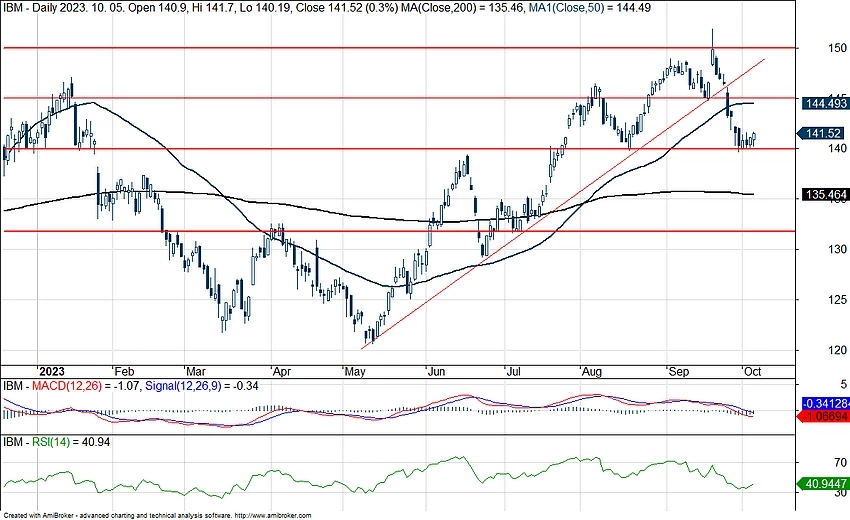Click the 40.9447 RSI value tag
The height and width of the screenshot is (520, 850).
click(824, 484)
